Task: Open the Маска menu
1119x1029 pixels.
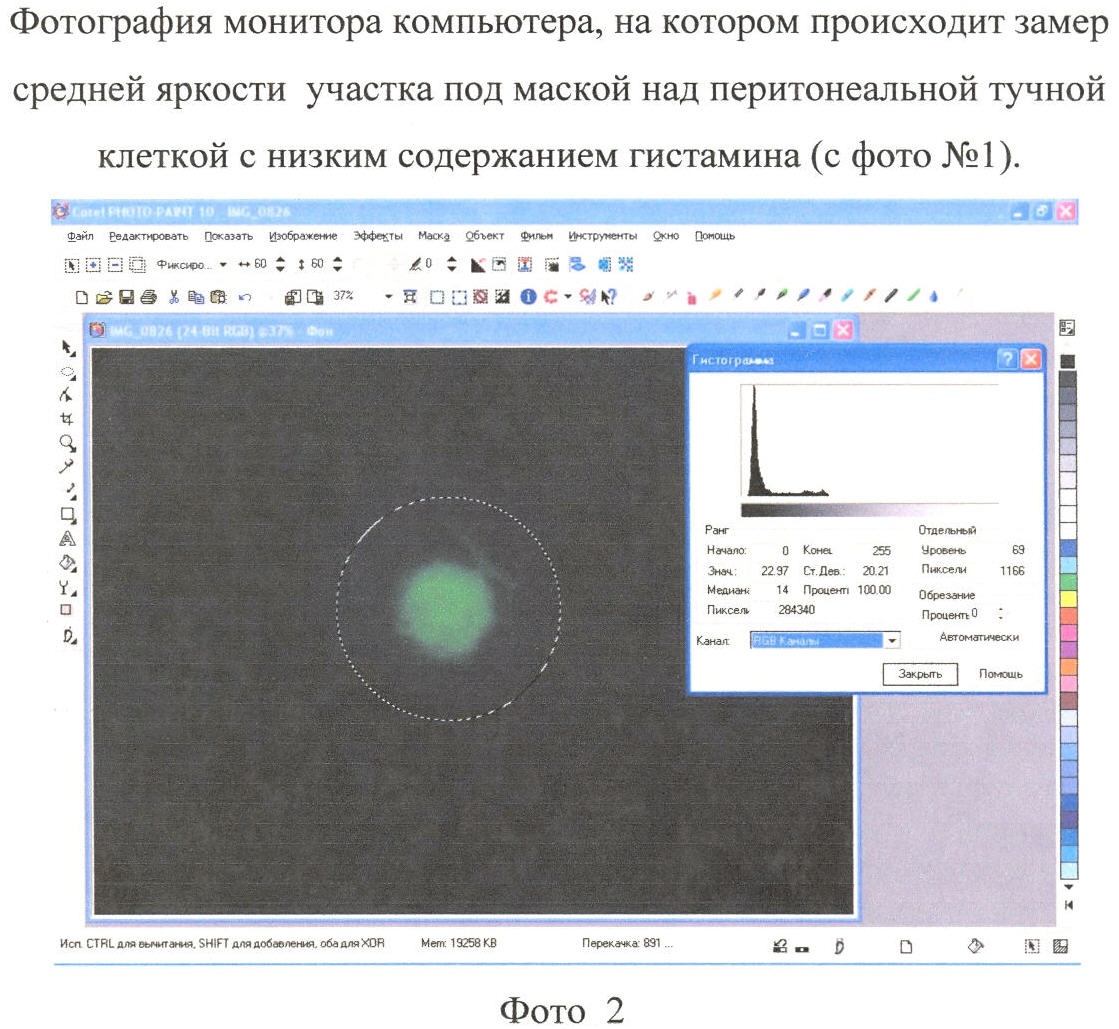Action: (x=434, y=236)
